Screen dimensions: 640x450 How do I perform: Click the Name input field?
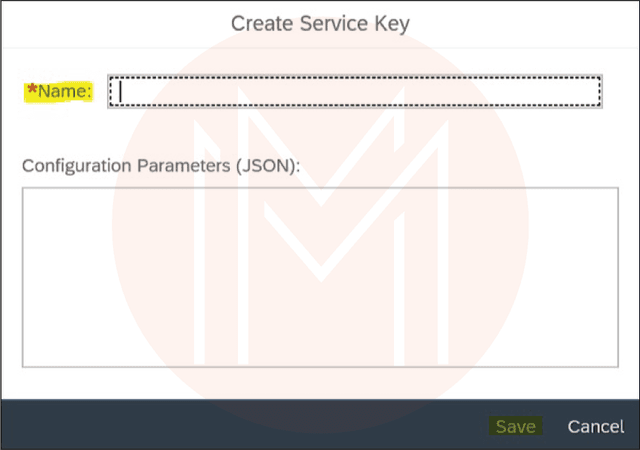[x=355, y=91]
